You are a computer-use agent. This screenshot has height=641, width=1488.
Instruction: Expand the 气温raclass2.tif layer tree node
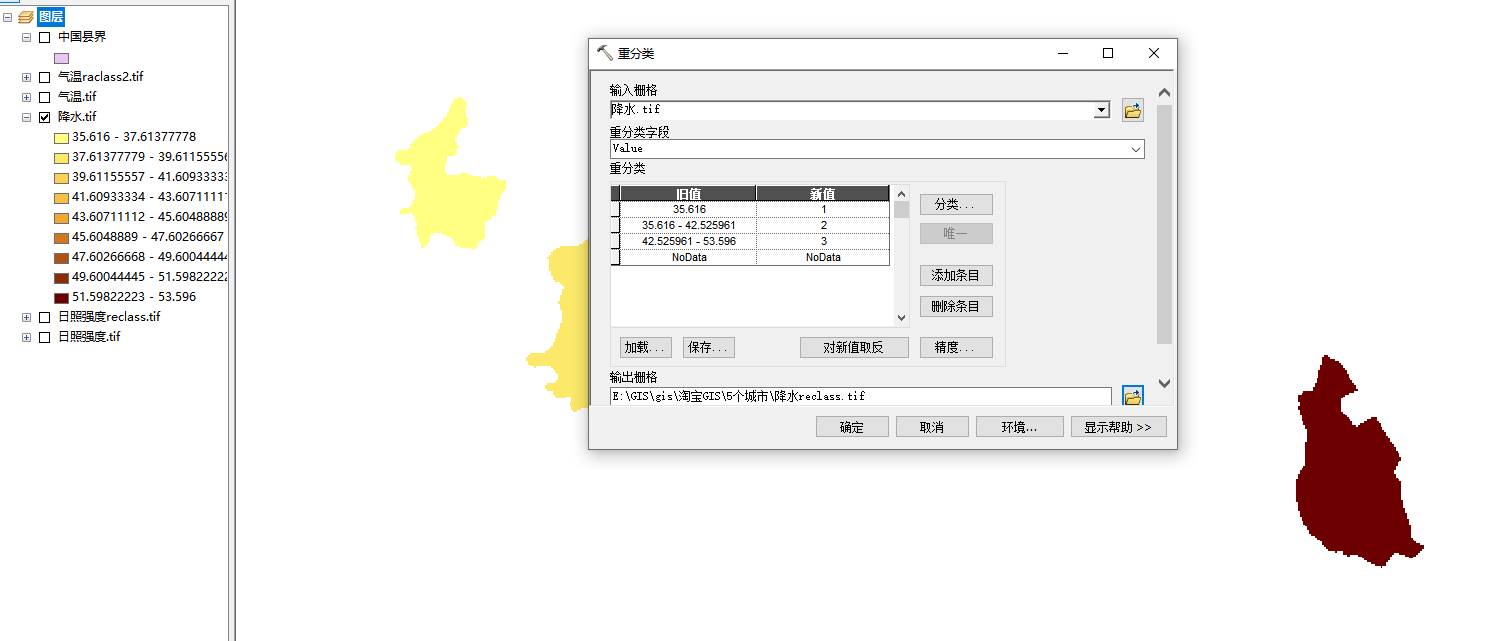tap(26, 77)
